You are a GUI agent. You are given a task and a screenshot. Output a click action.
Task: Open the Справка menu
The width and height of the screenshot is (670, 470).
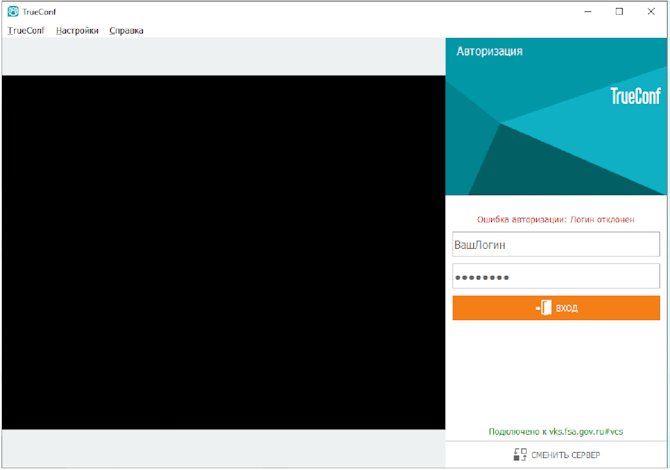pyautogui.click(x=126, y=30)
